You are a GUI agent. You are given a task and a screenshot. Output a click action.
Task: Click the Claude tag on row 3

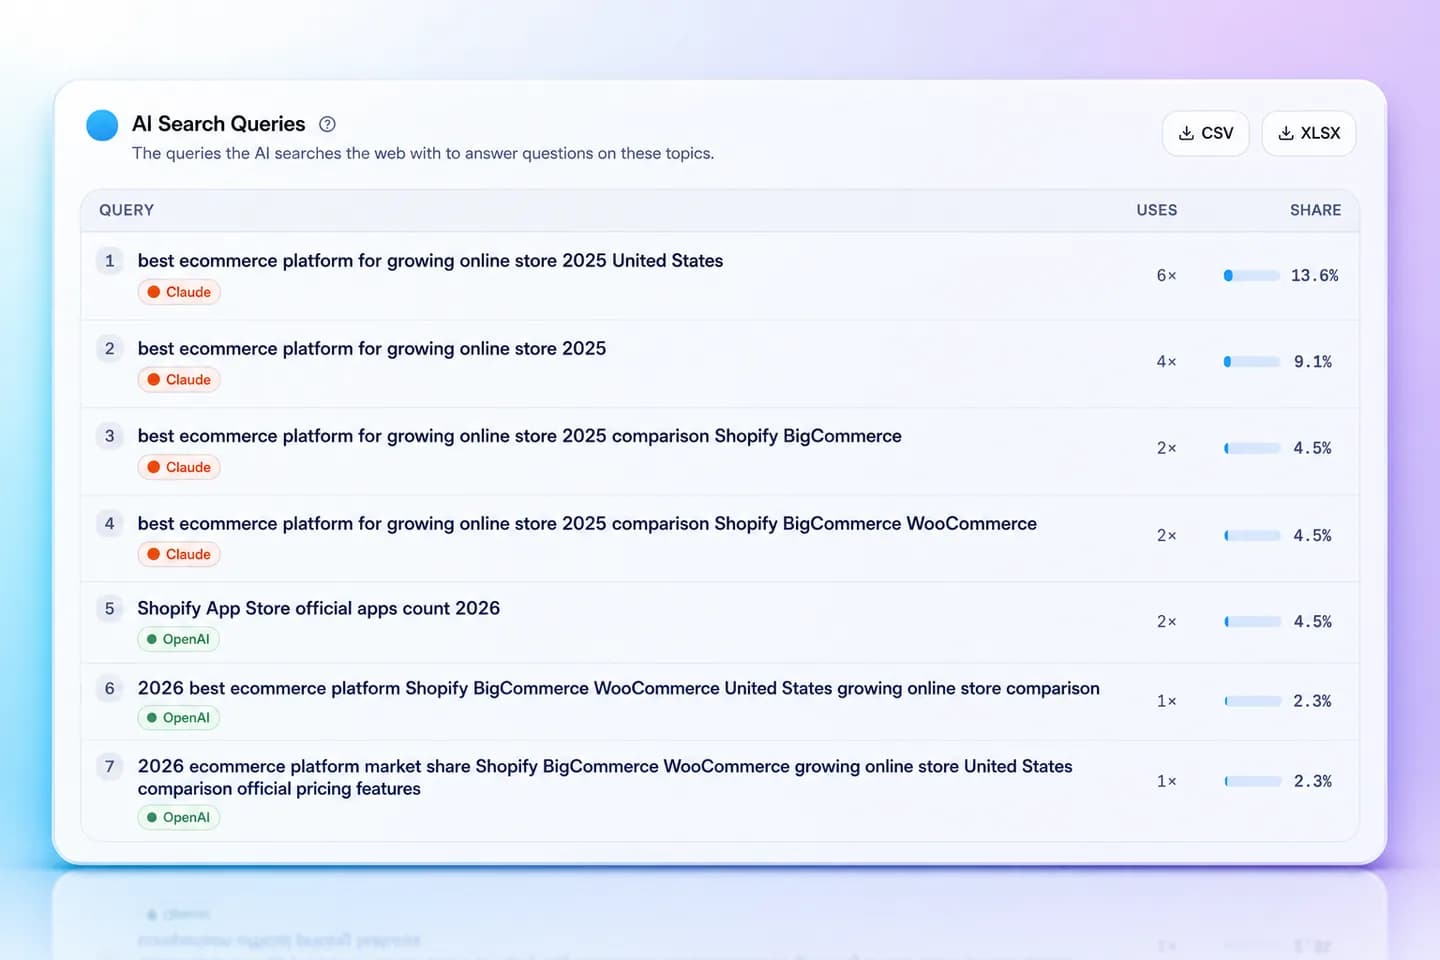[x=179, y=467]
